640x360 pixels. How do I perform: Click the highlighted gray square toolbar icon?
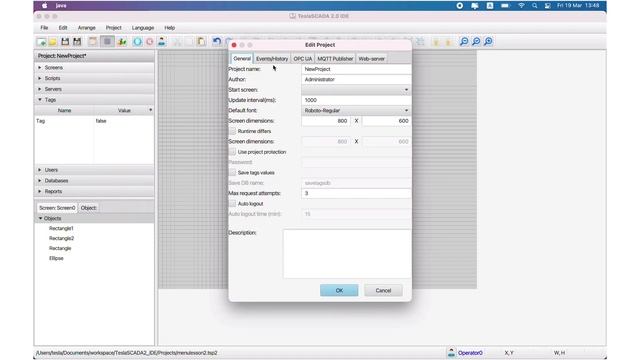point(107,42)
